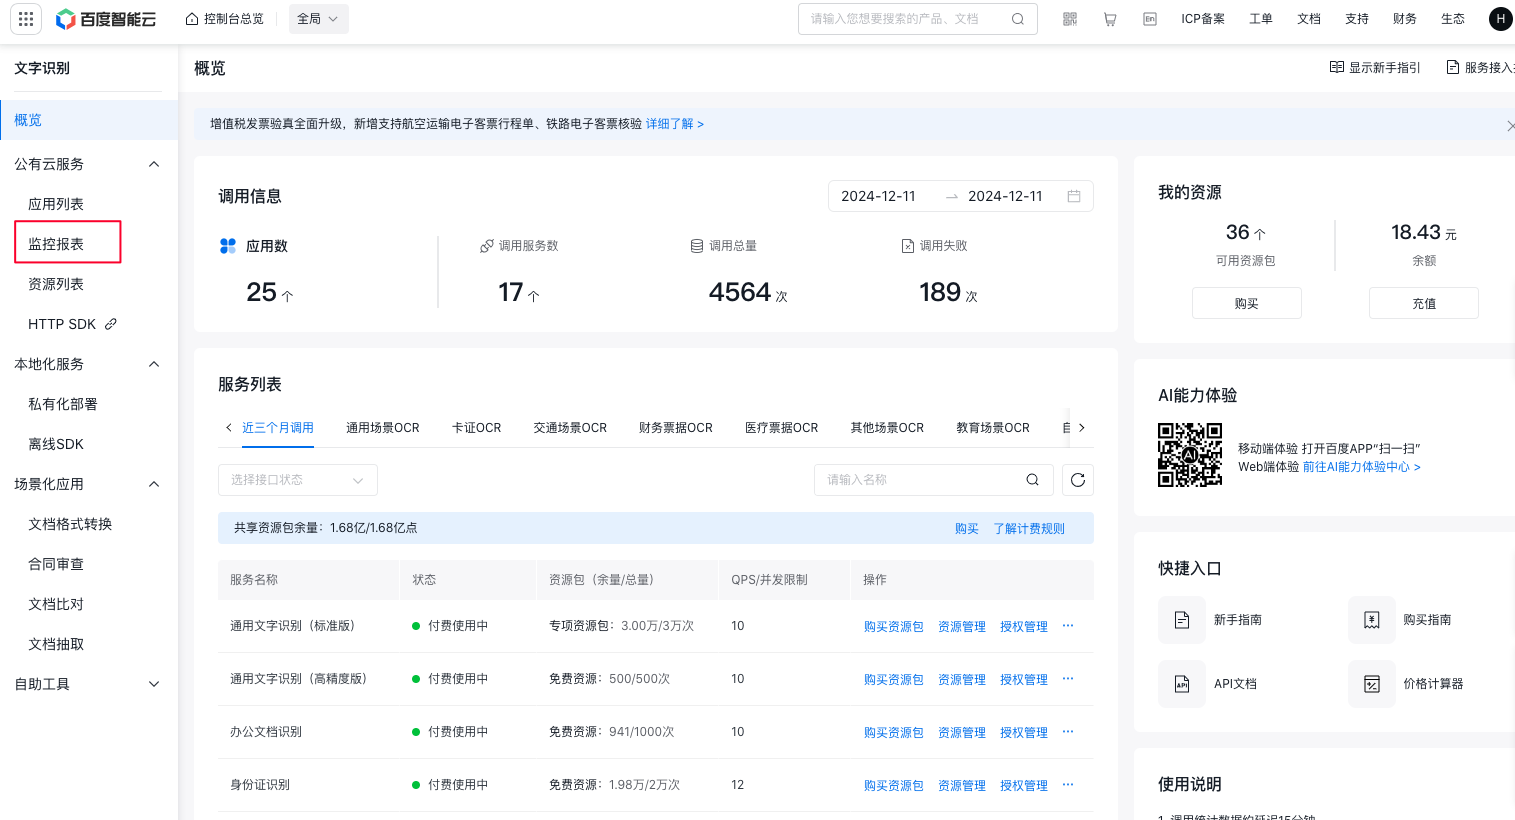This screenshot has height=820, width=1515.
Task: Click the search magnifier in top bar
Action: (x=1018, y=19)
